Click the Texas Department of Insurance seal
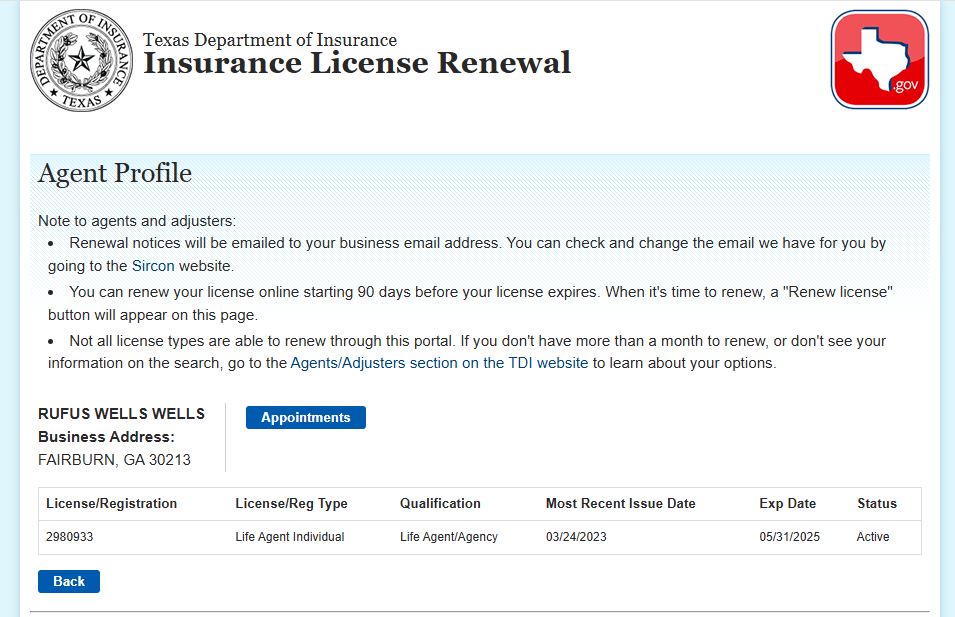This screenshot has height=617, width=955. coord(81,61)
